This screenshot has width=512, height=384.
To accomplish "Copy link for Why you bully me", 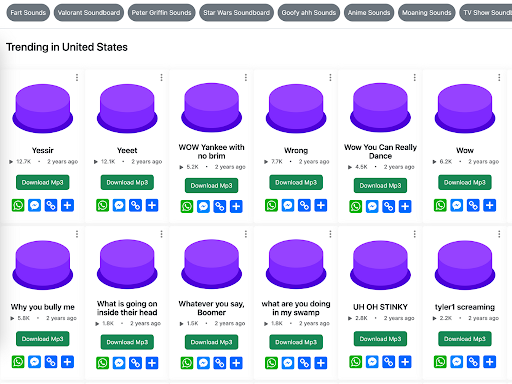I will tap(51, 362).
